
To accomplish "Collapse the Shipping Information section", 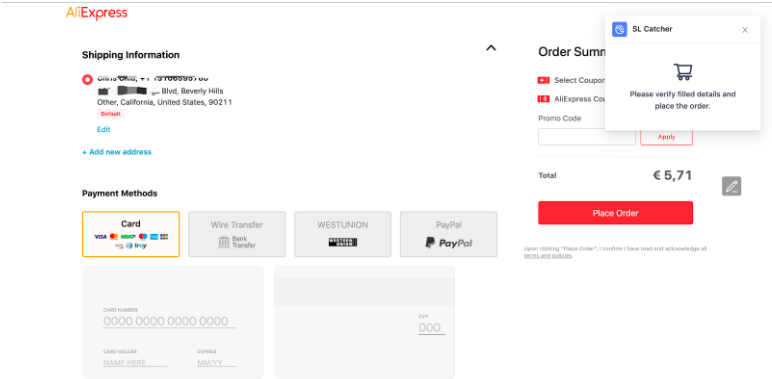I will coord(491,48).
